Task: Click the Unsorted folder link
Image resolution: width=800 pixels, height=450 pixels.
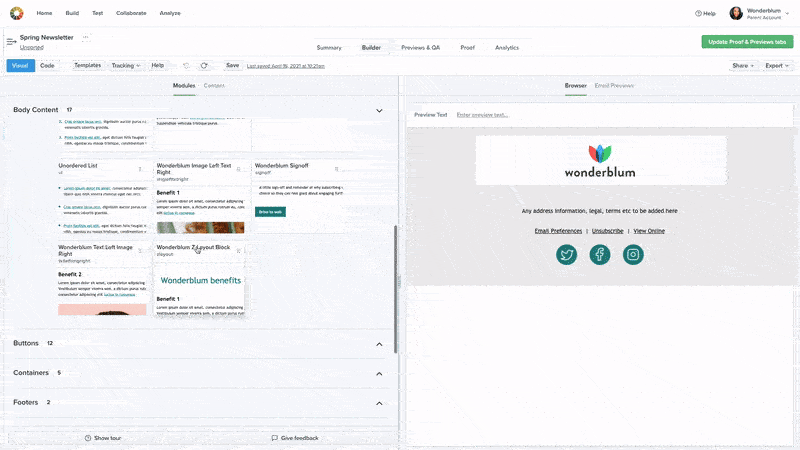Action: 32,47
